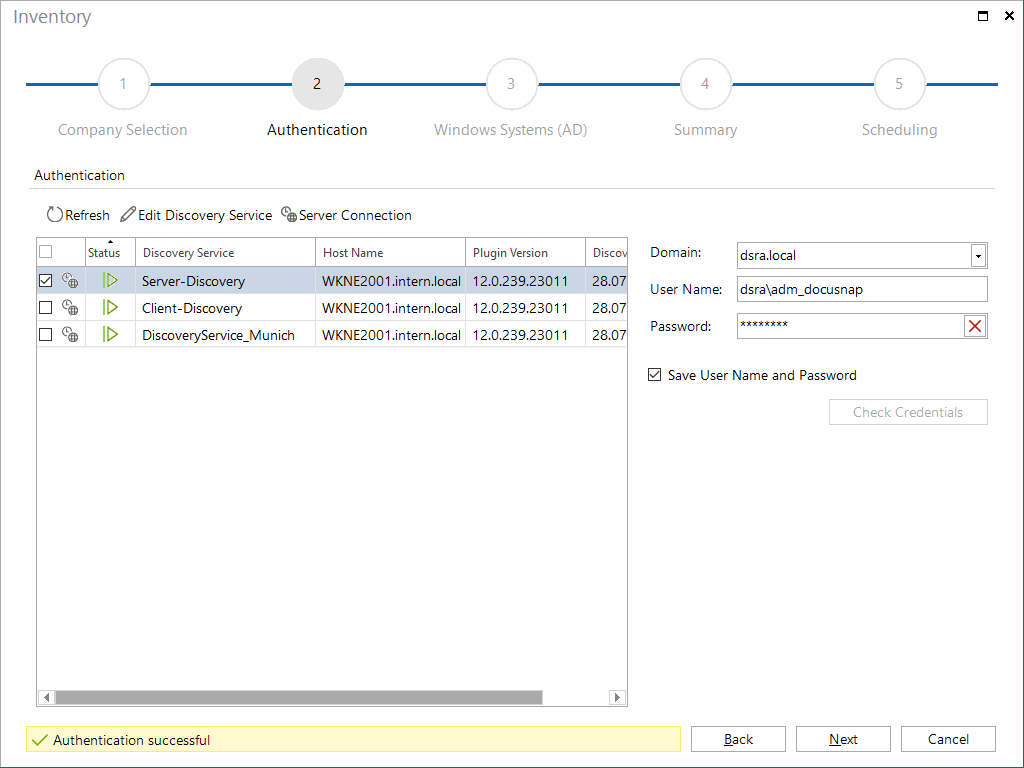This screenshot has width=1024, height=768.
Task: Uncheck the Server-Discovery row checkbox
Action: coord(46,281)
